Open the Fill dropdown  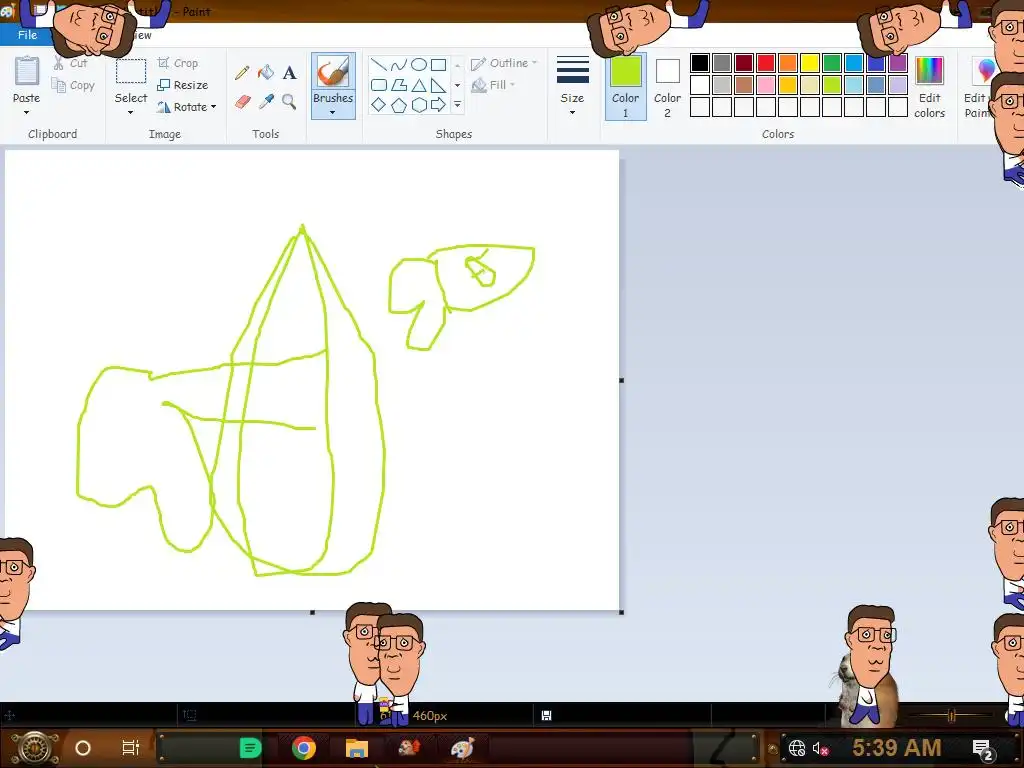click(494, 85)
